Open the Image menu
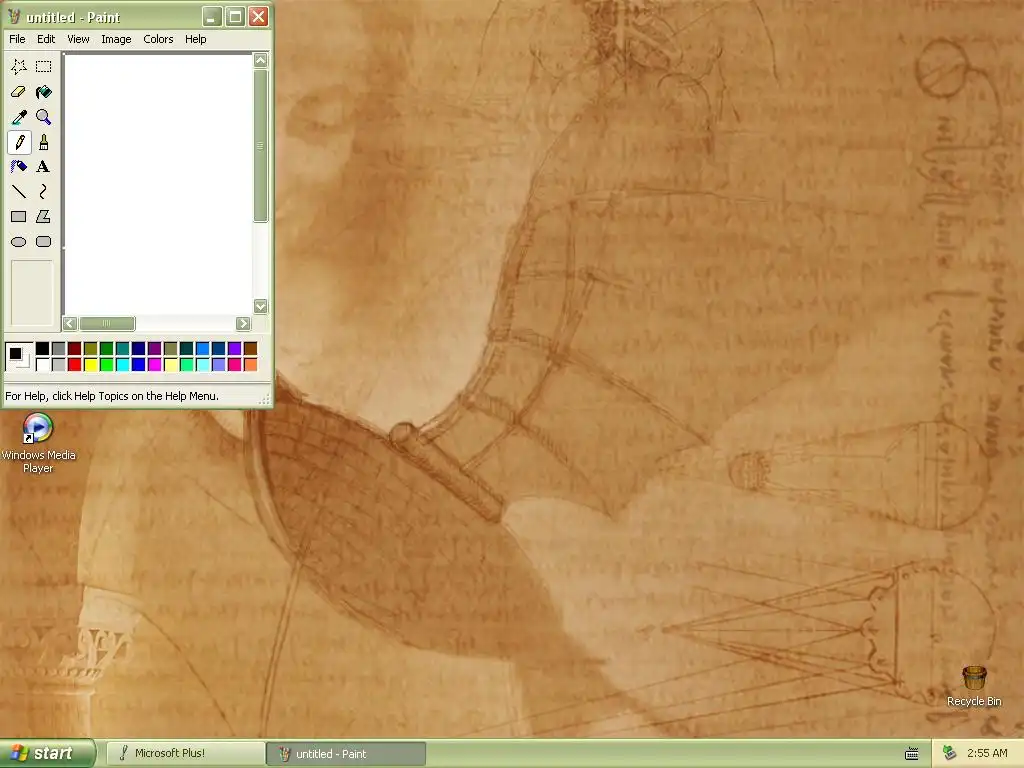1024x768 pixels. (116, 39)
